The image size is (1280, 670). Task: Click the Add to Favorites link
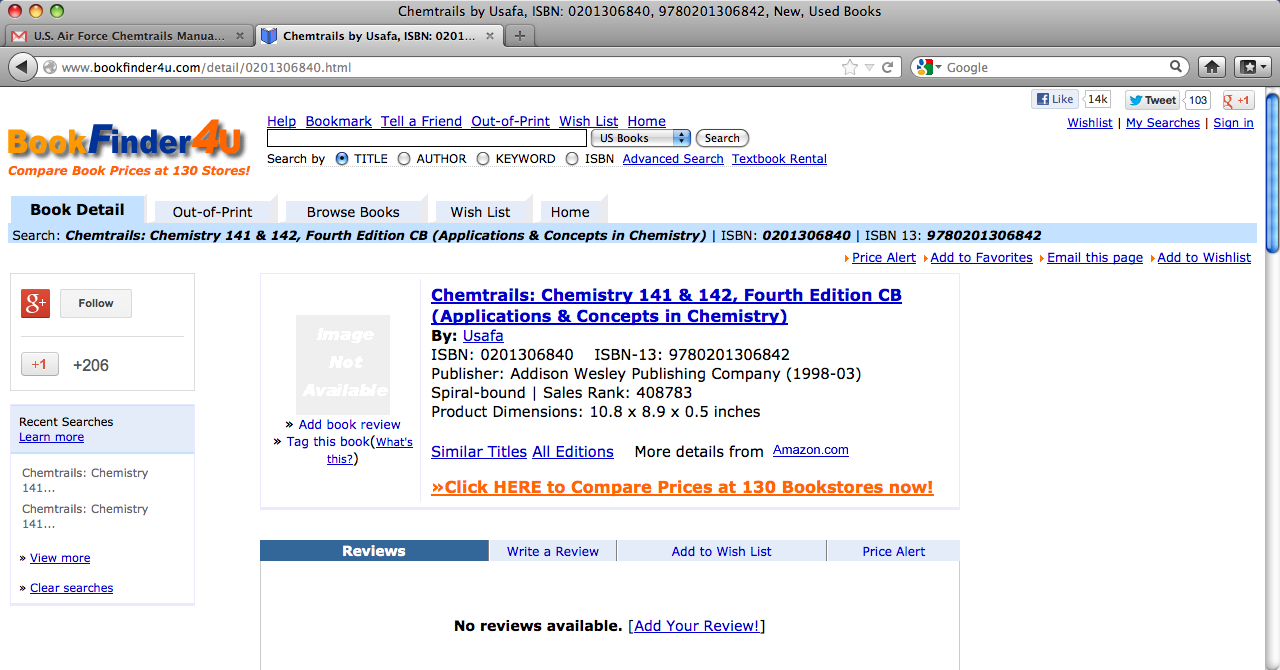[981, 257]
